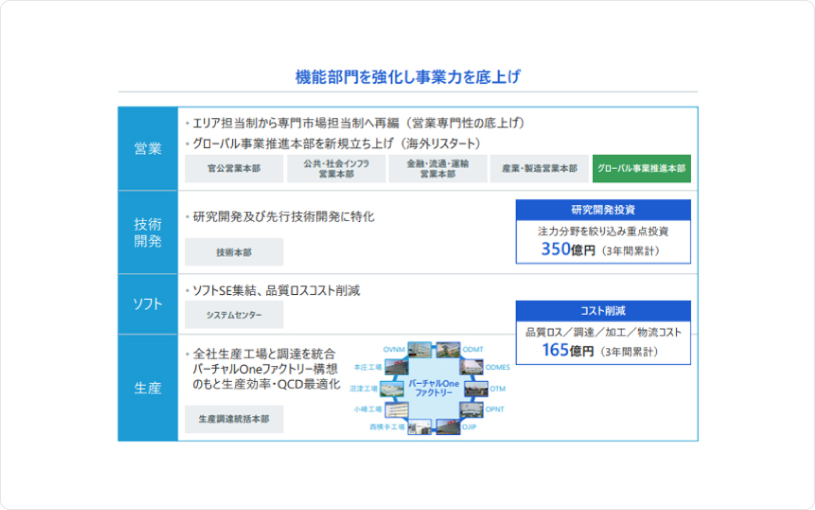Click the 生産 row header

(x=148, y=388)
